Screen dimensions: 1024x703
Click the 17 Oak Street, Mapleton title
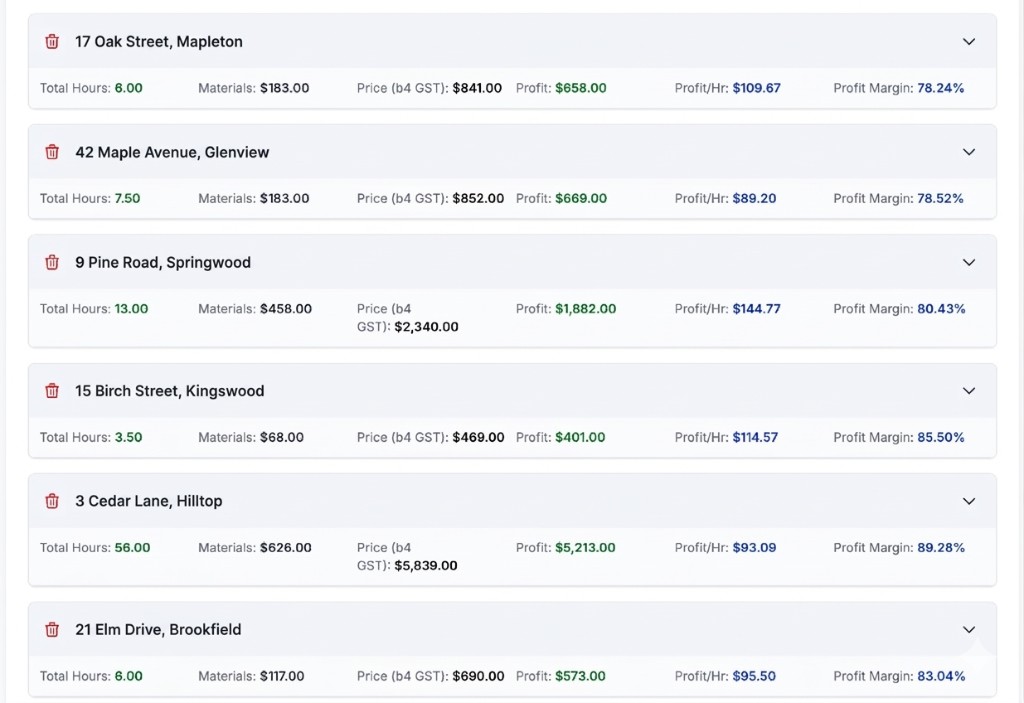(158, 42)
